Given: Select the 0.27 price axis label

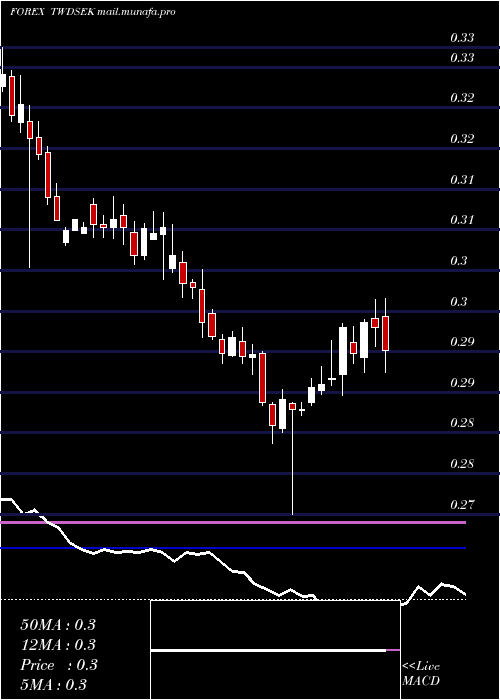Looking at the screenshot, I should [462, 504].
